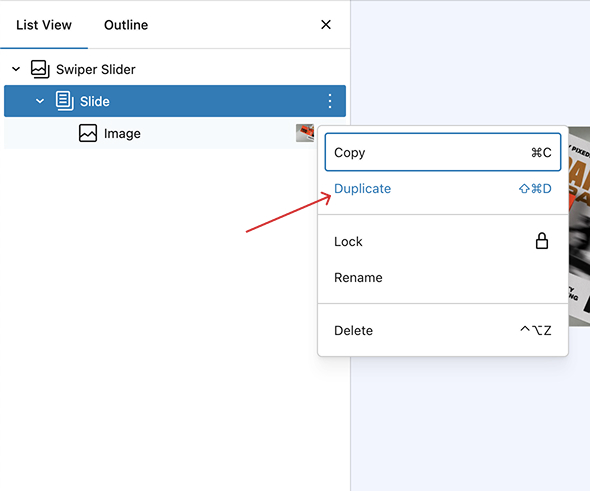590x491 pixels.
Task: Select the Slide row label
Action: tap(95, 101)
